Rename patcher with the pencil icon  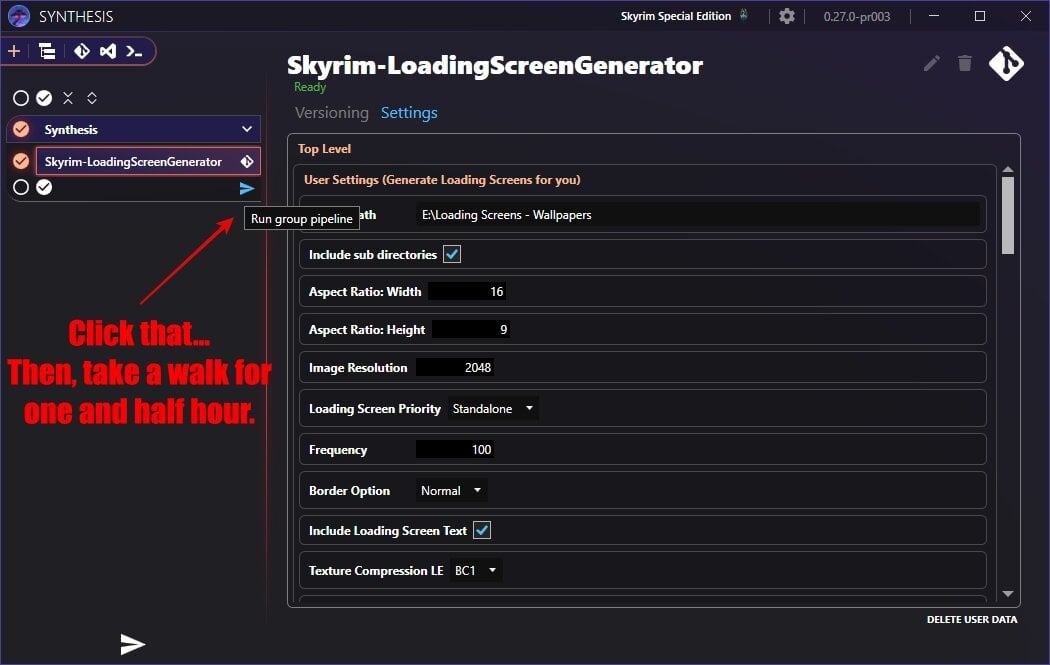click(x=931, y=64)
